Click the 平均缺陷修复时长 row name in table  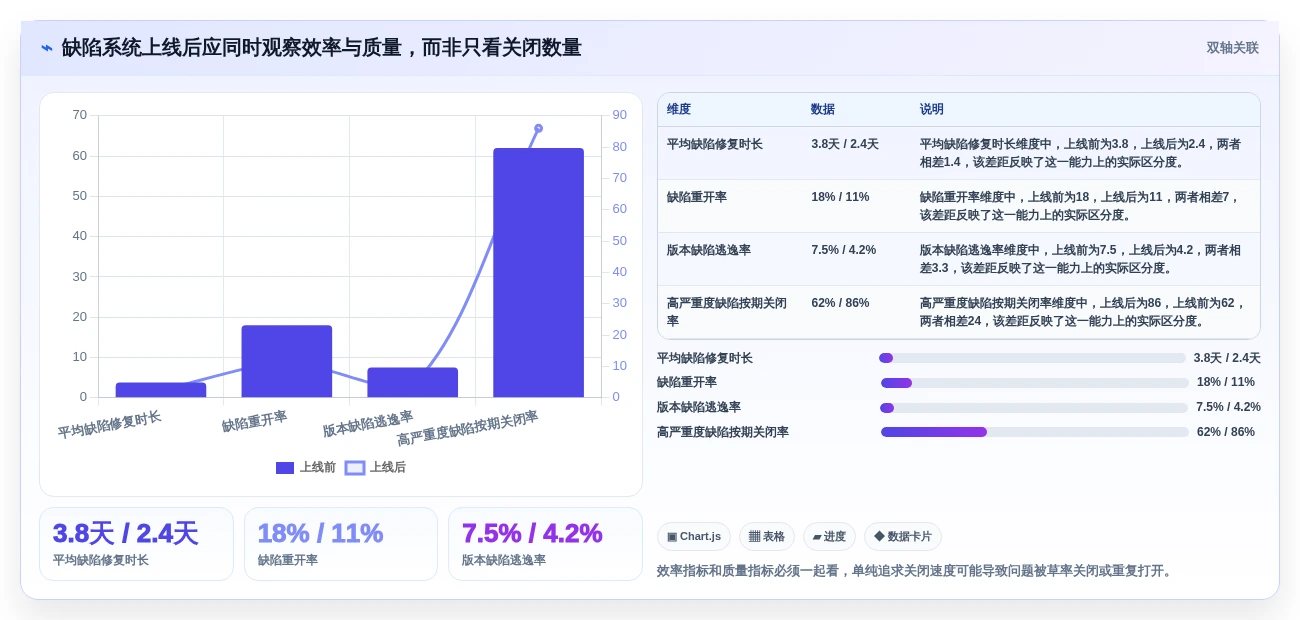[715, 144]
